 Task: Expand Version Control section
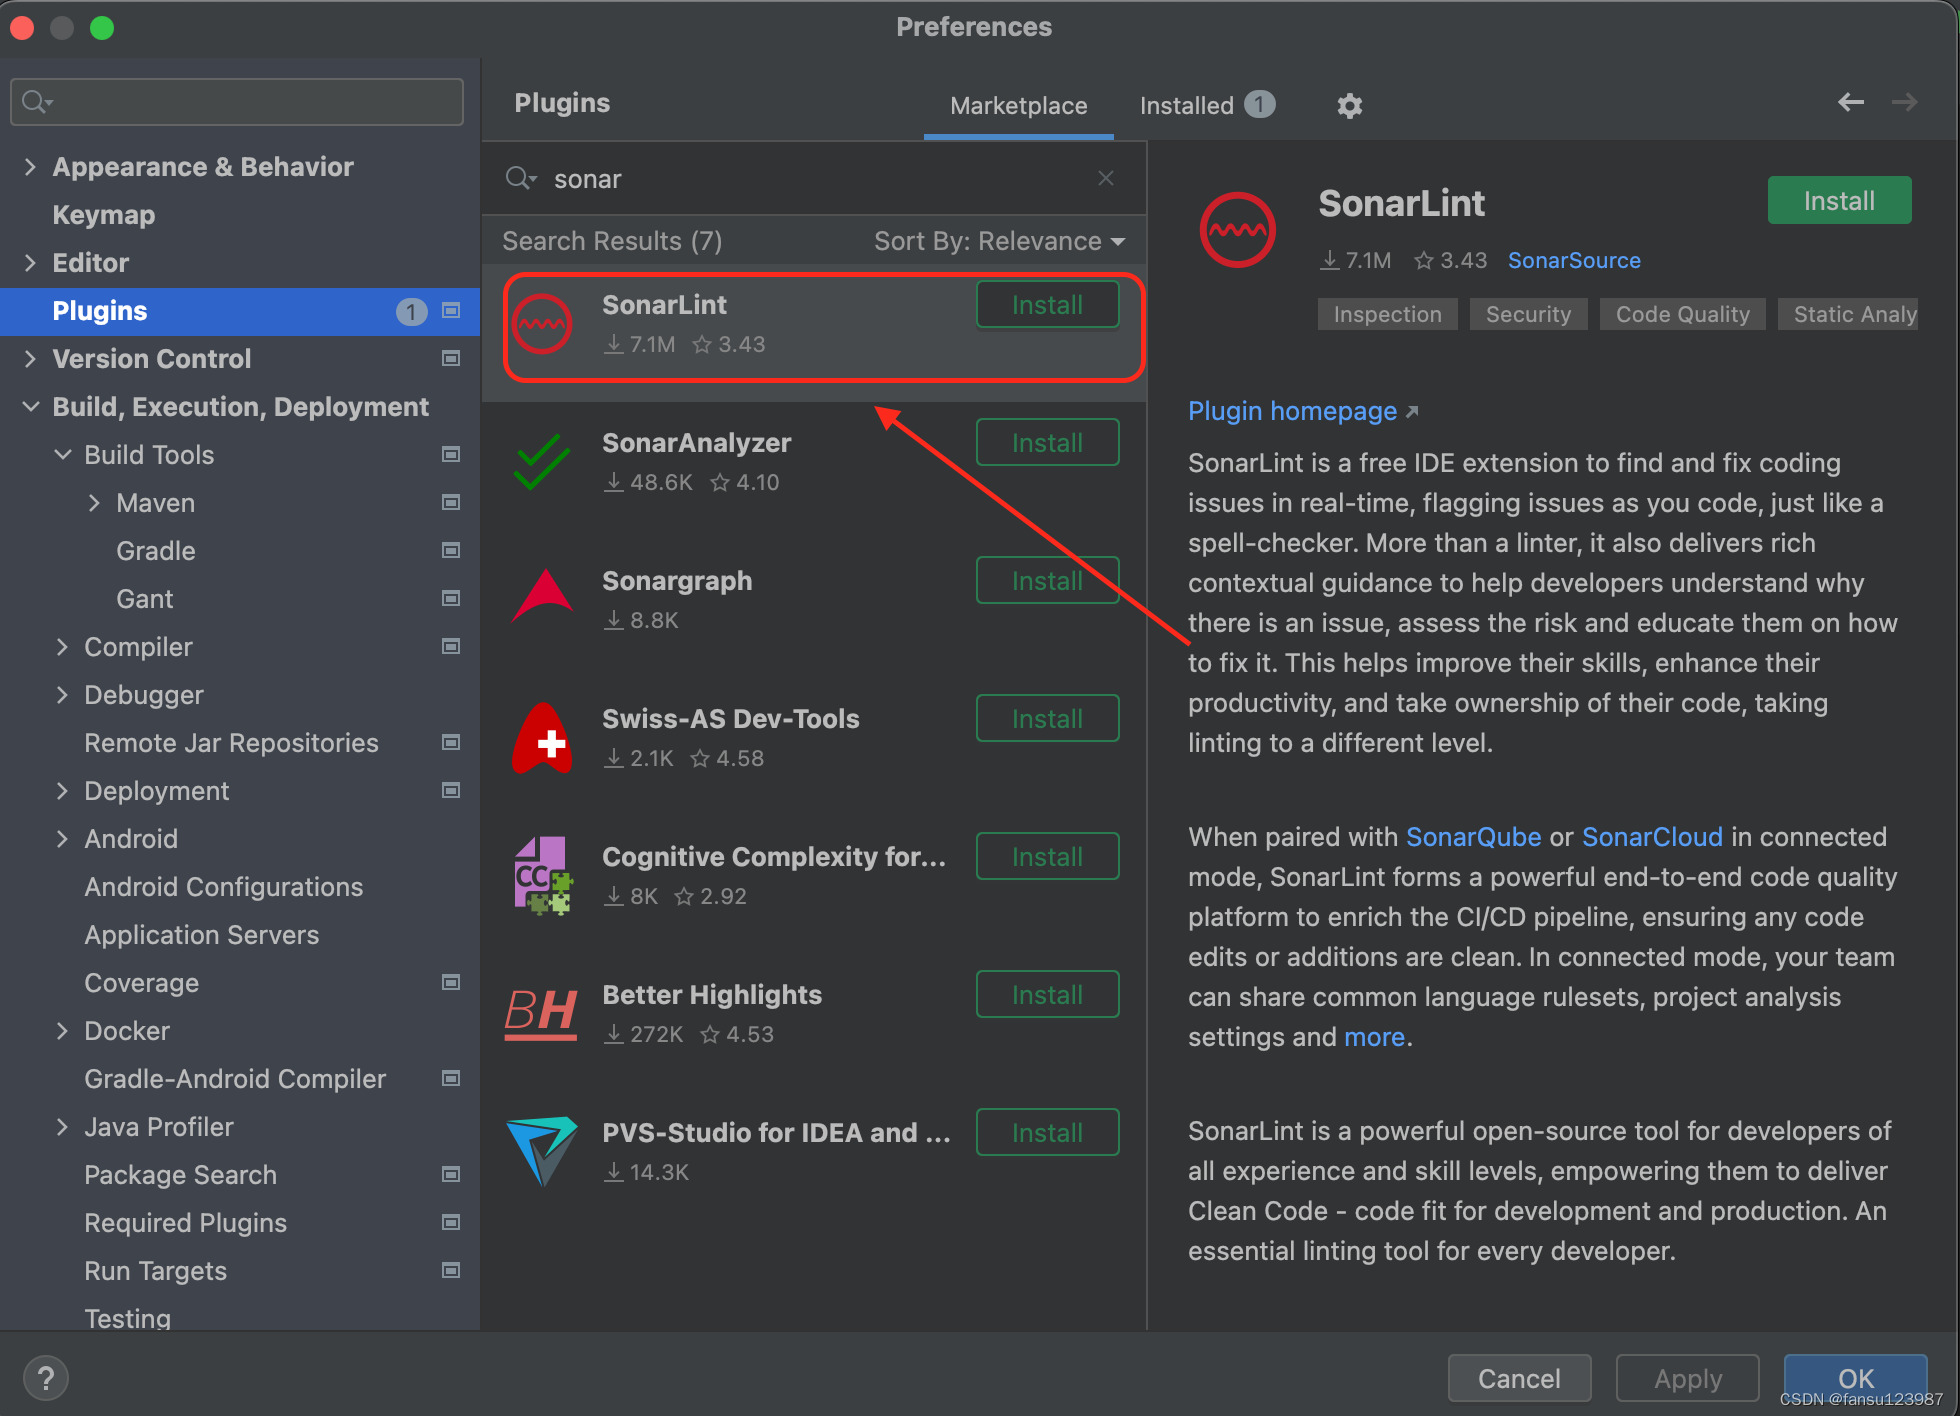pyautogui.click(x=30, y=359)
